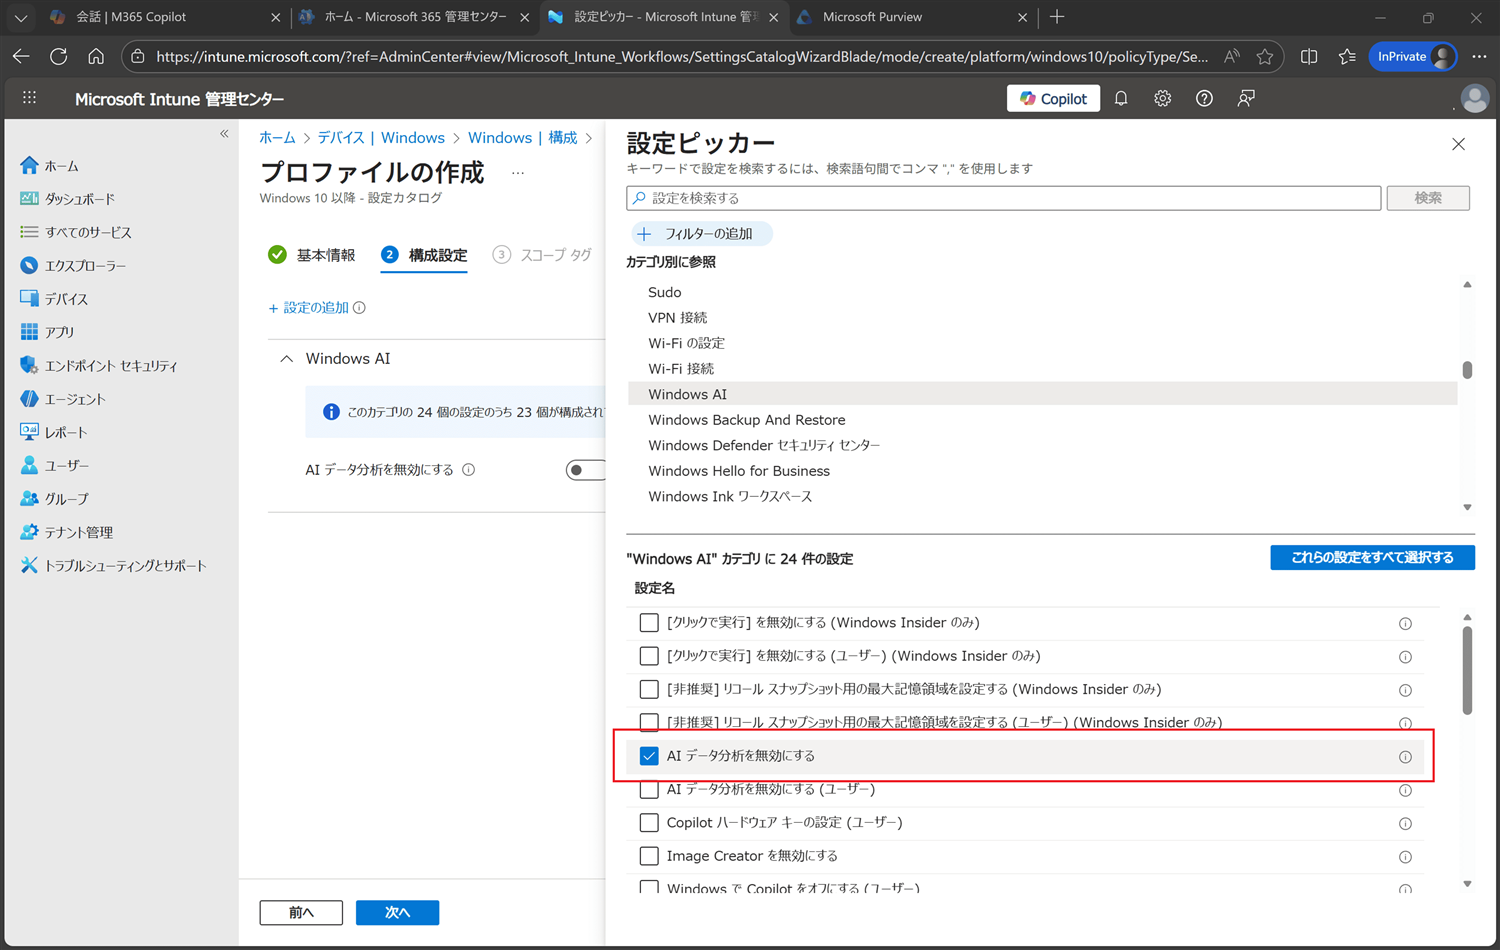The width and height of the screenshot is (1500, 950).
Task: Select Windows Hello for Business category
Action: point(739,471)
